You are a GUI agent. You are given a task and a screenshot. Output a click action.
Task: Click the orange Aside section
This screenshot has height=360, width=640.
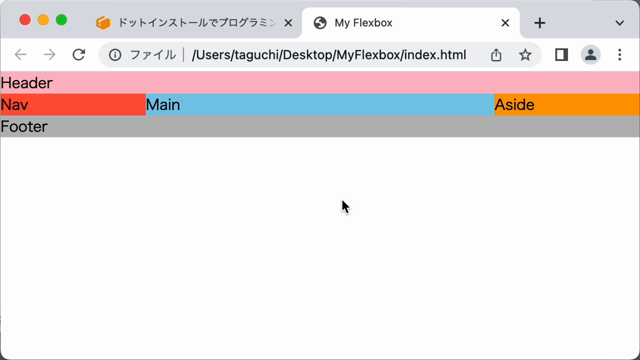click(567, 104)
